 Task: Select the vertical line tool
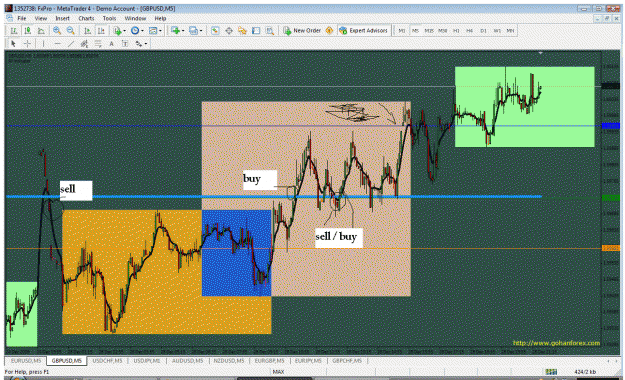43,43
